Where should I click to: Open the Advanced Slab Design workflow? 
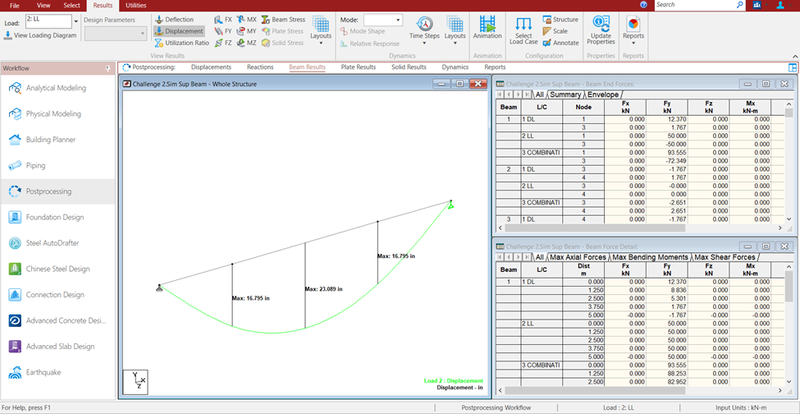tap(58, 347)
